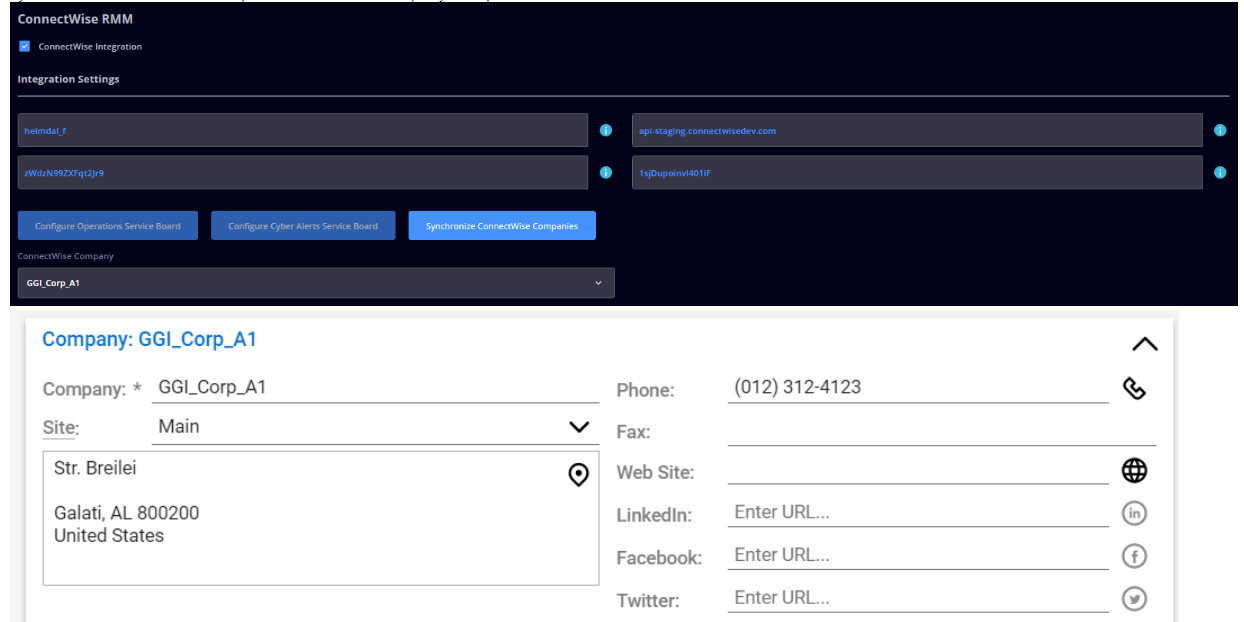Click the heimdal_f input field
This screenshot has width=1244, height=622.
point(303,130)
